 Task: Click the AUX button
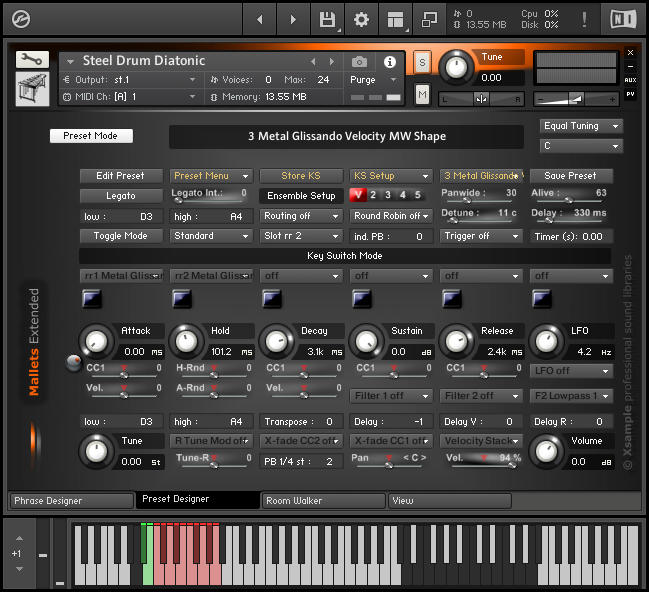630,80
